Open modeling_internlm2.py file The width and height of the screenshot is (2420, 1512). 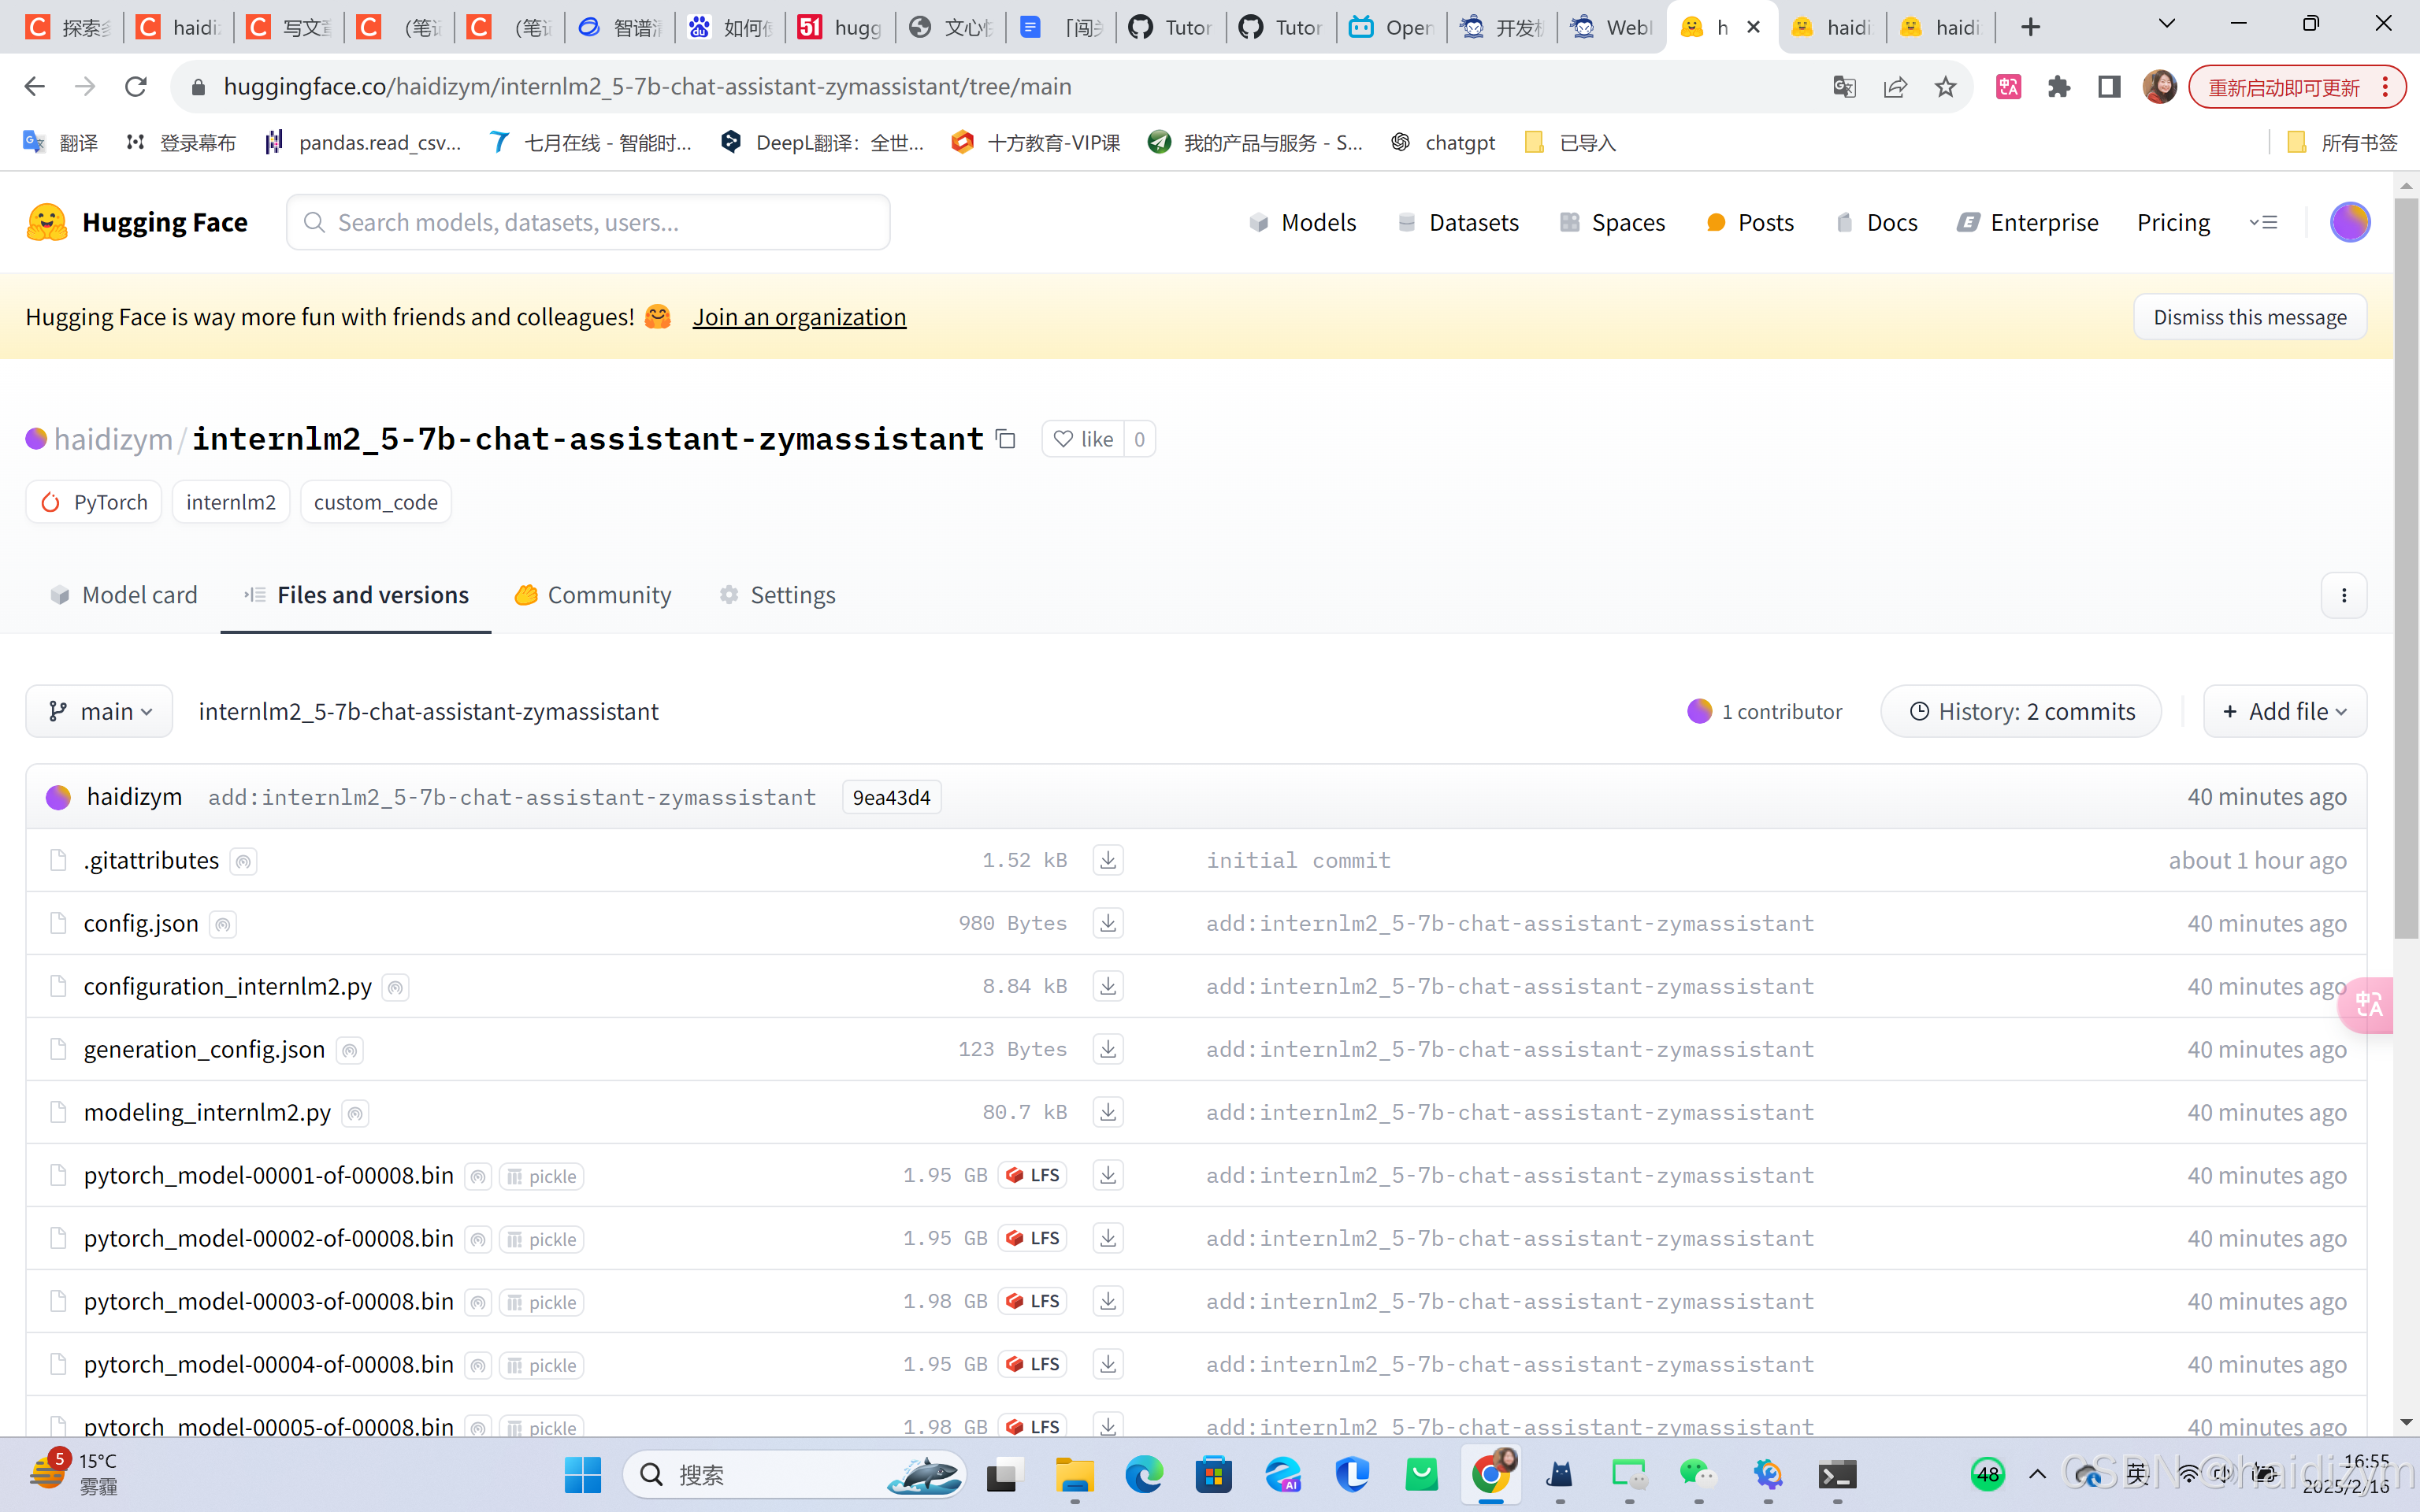click(207, 1112)
